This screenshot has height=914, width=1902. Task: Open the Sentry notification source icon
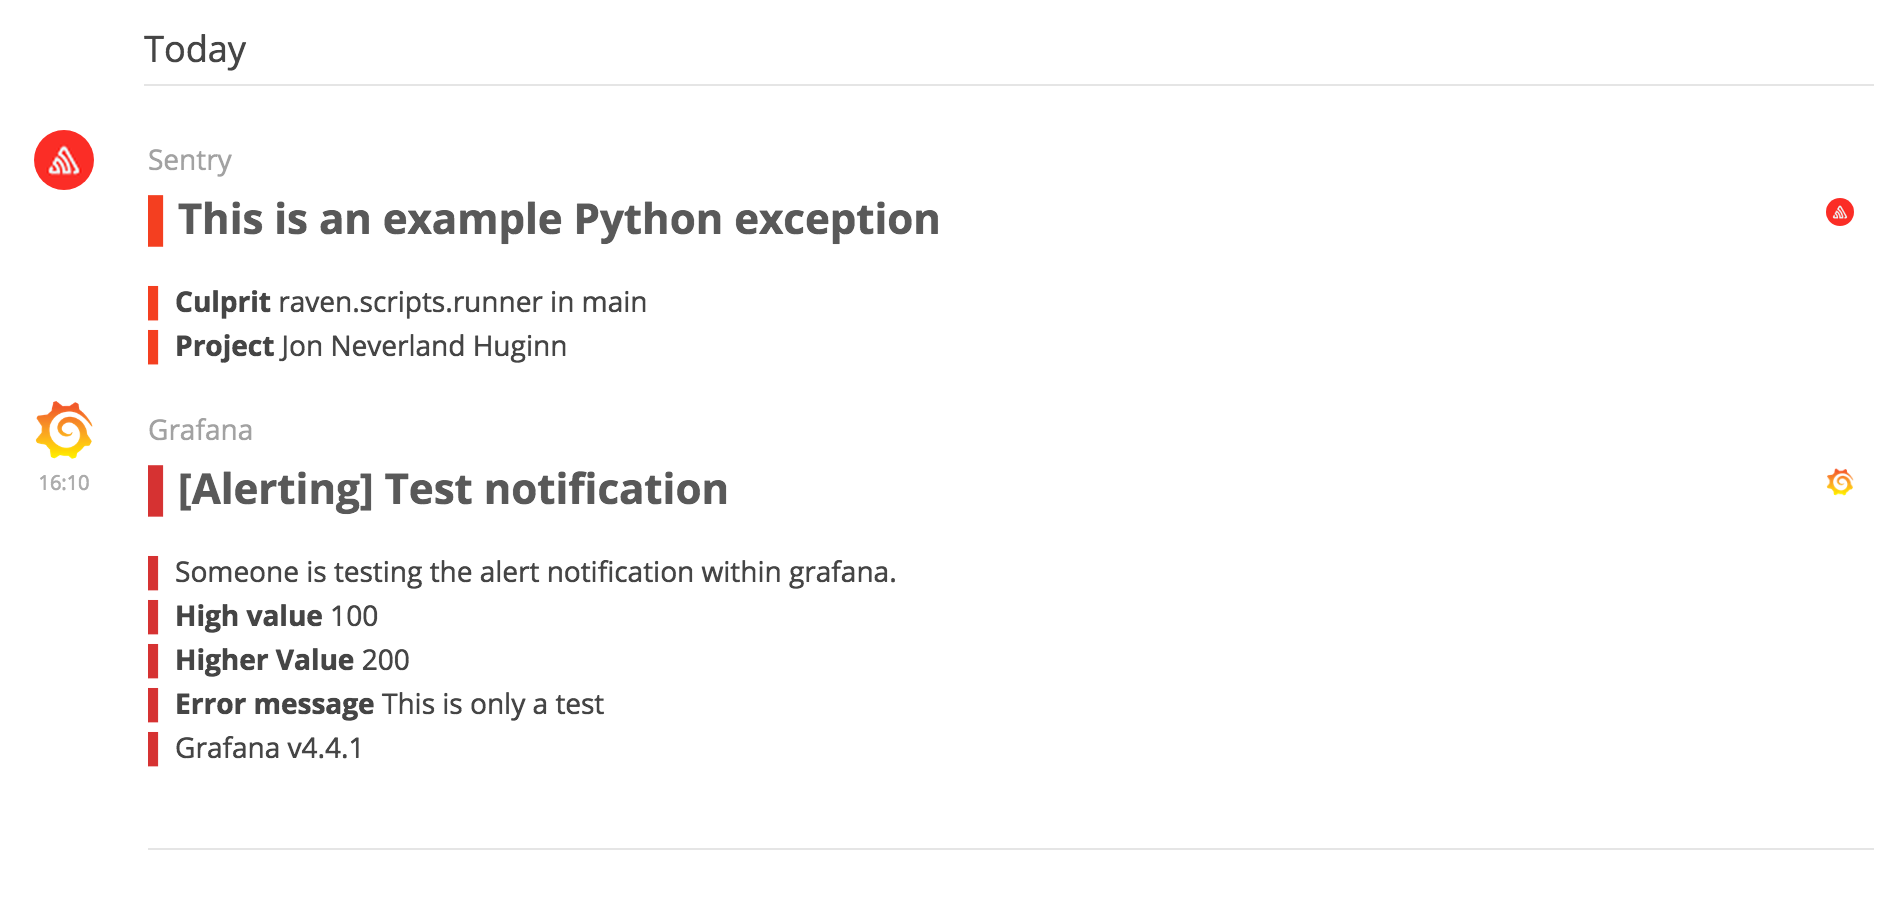[x=64, y=159]
